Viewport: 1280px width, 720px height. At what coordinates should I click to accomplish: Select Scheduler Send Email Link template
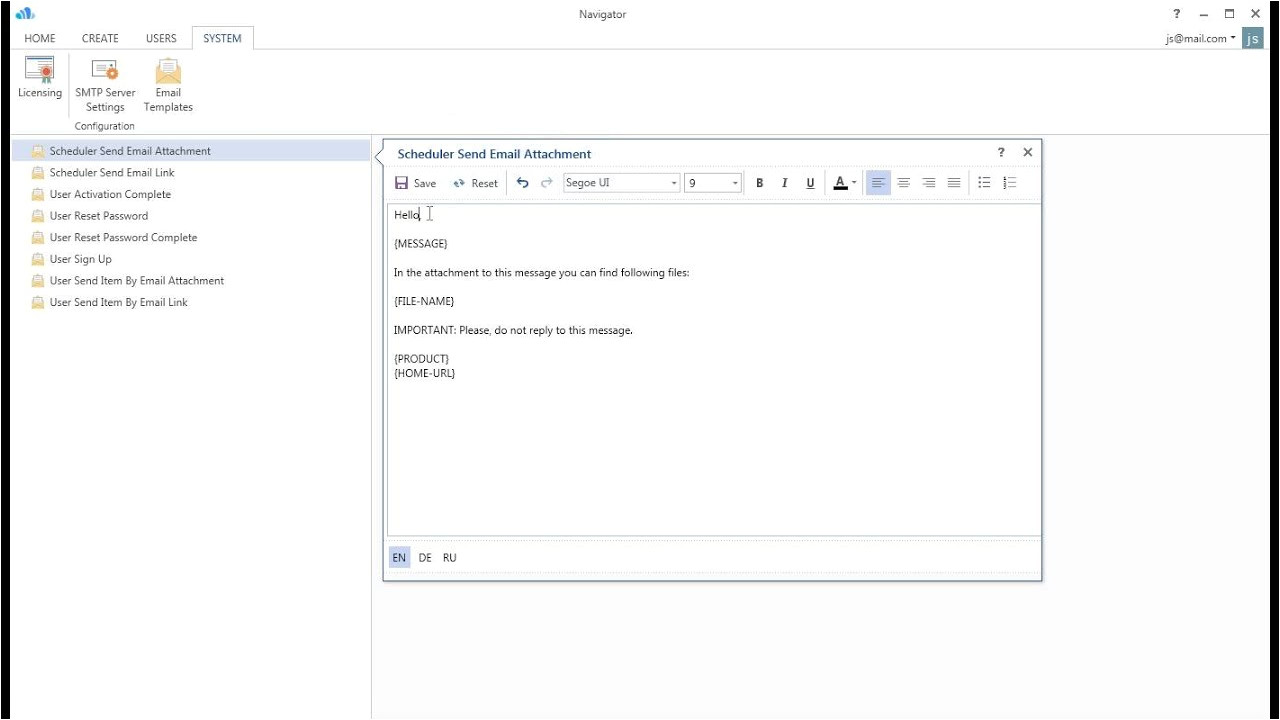191,173
